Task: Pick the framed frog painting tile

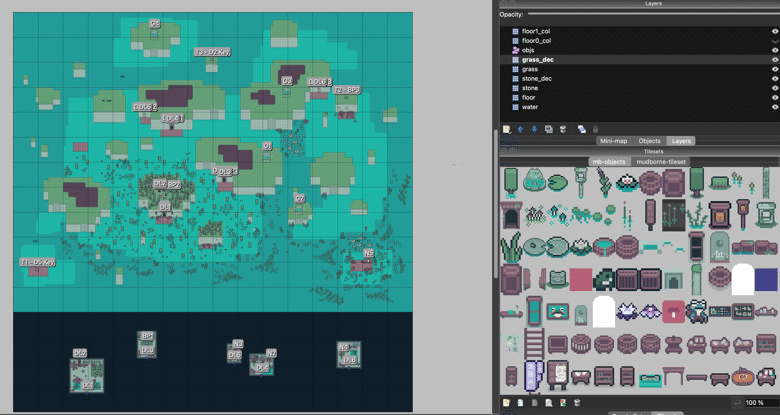Action: [558, 311]
